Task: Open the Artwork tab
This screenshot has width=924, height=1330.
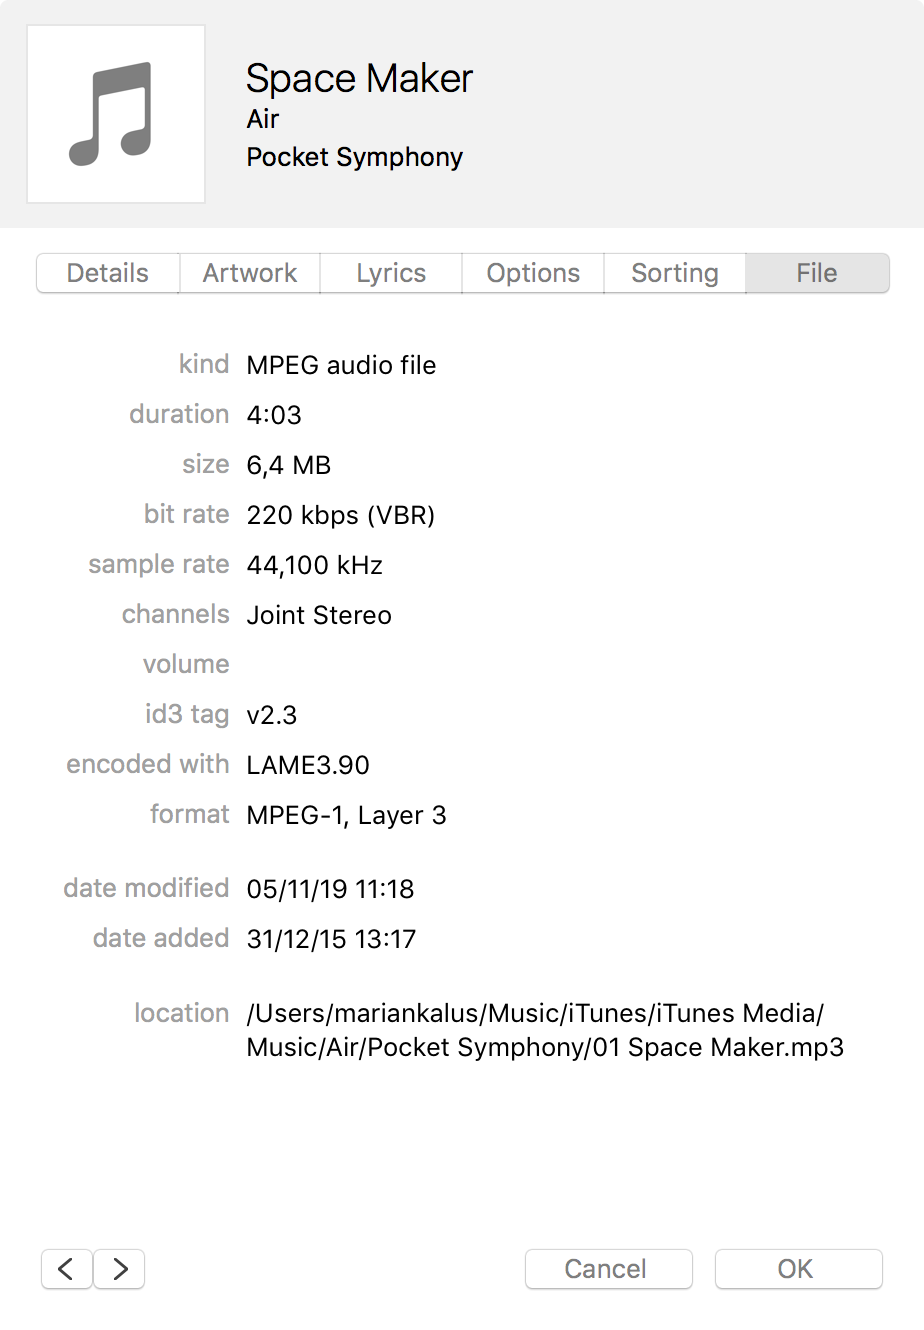Action: pyautogui.click(x=250, y=273)
